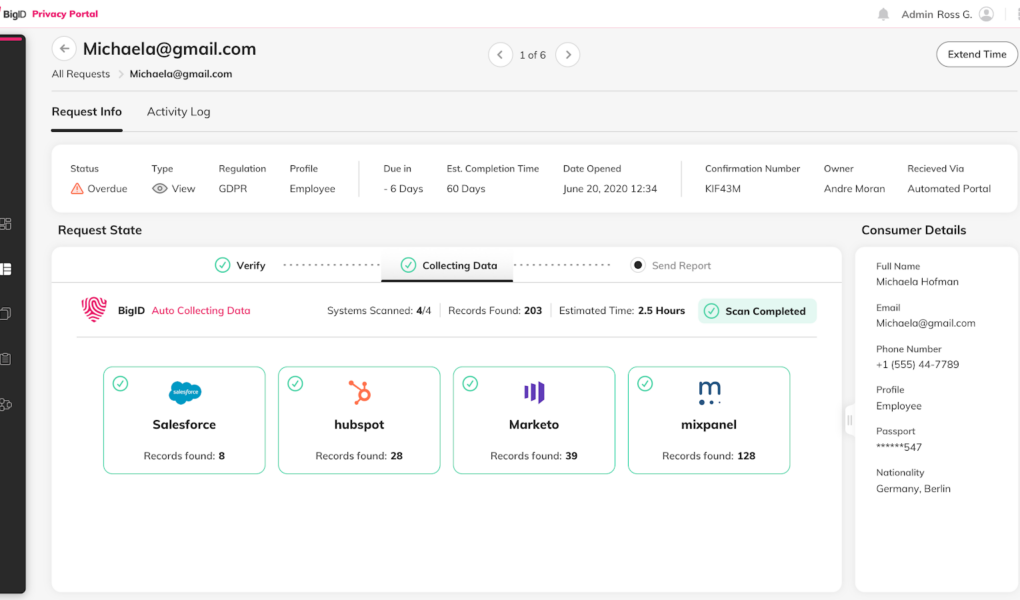The height and width of the screenshot is (600, 1020).
Task: Click the '60 Days' completion value
Action: coord(466,189)
